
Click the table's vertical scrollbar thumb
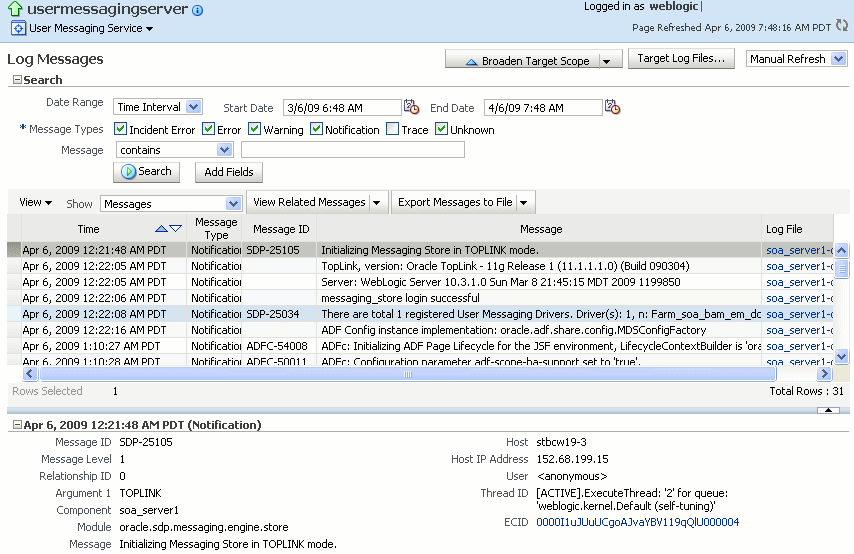[841, 269]
